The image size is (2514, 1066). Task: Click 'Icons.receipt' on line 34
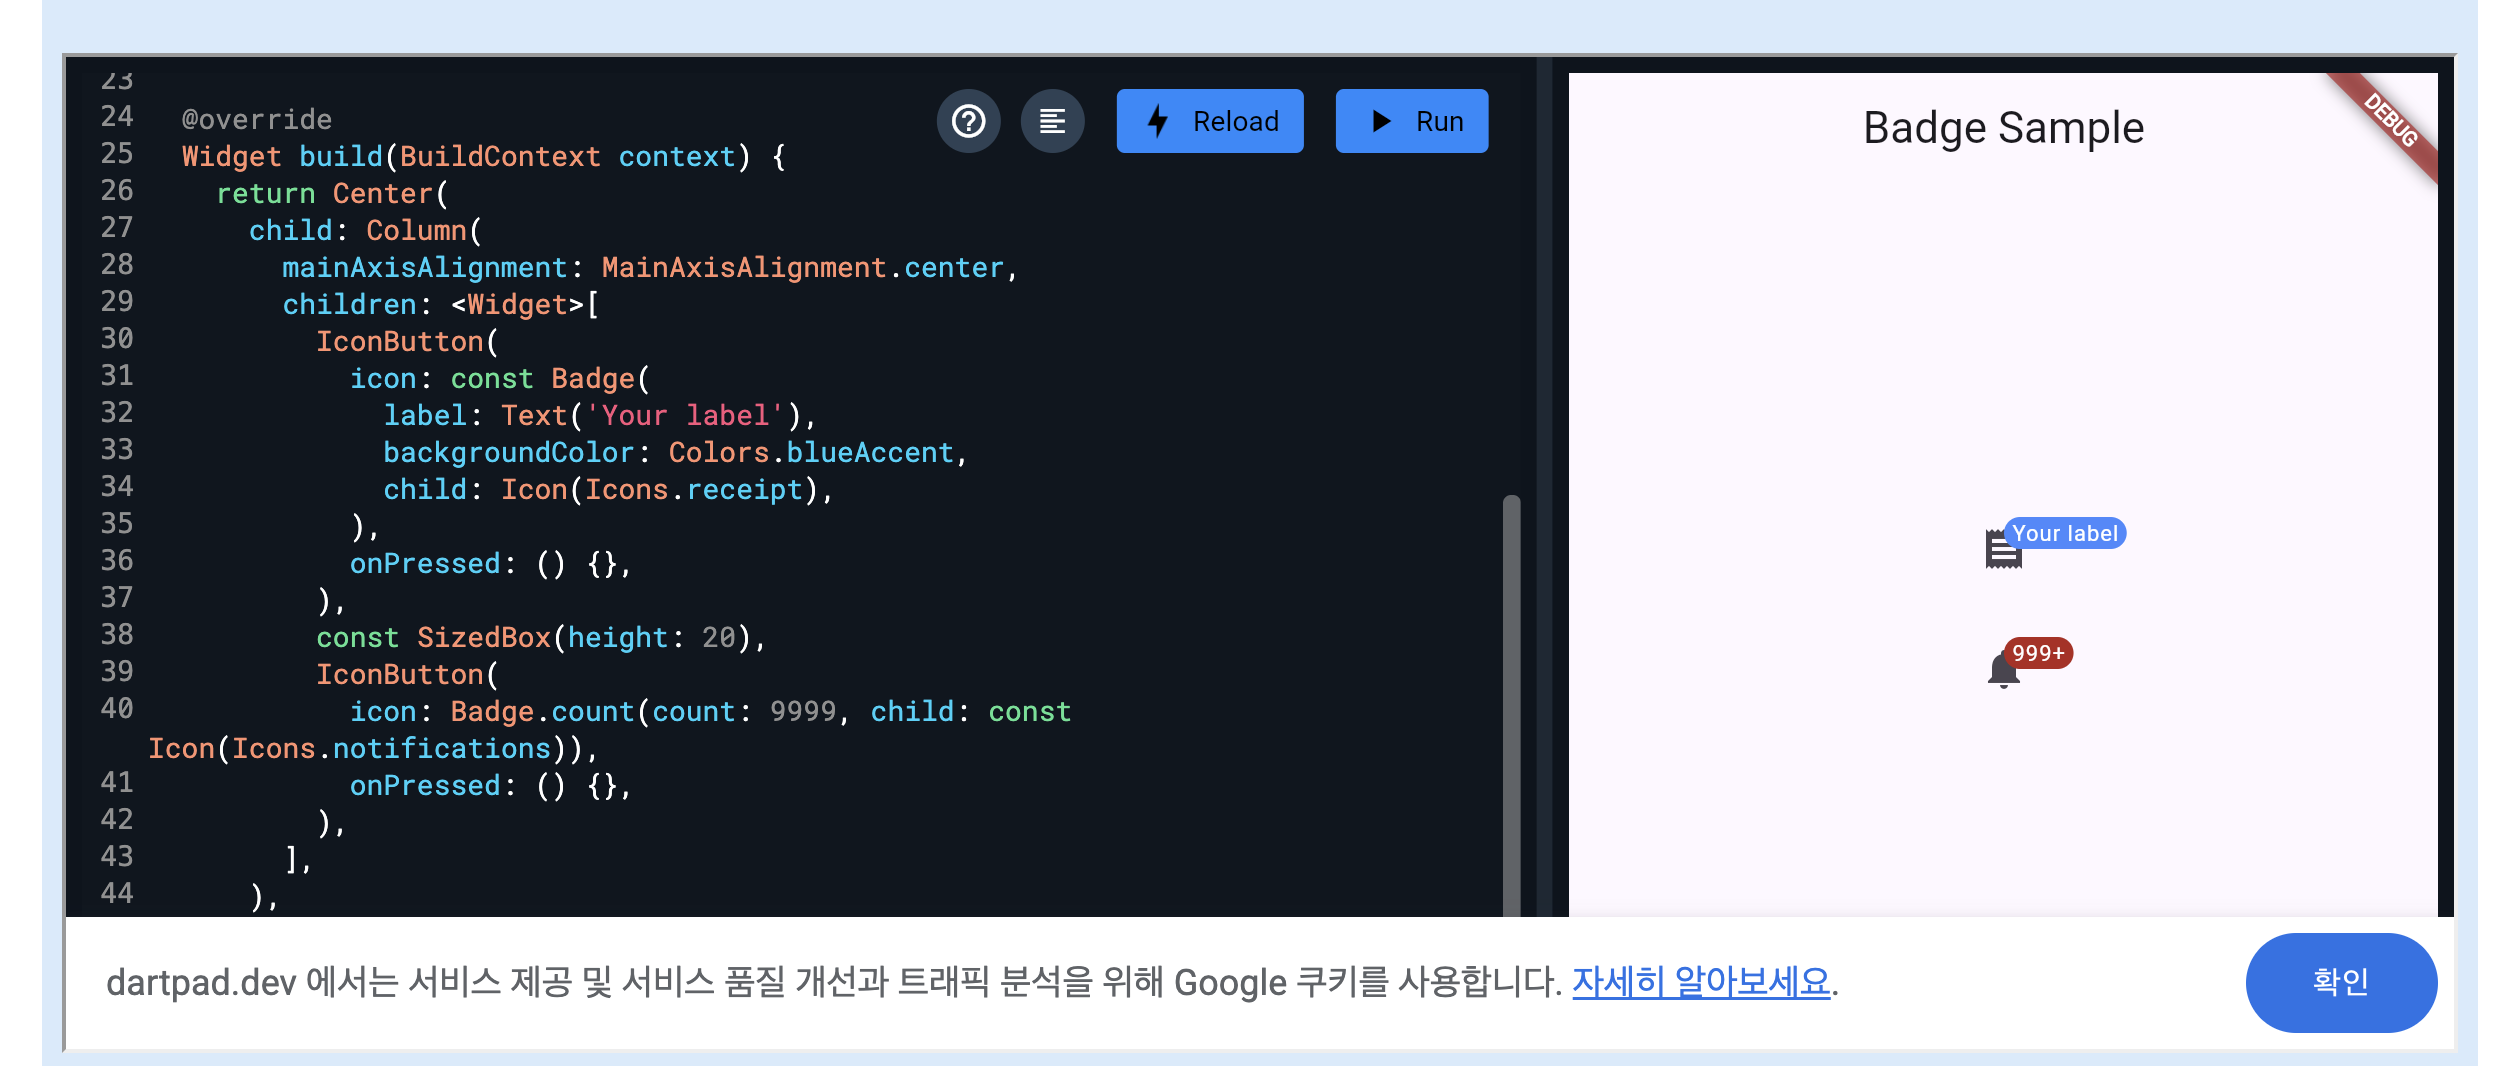pos(694,490)
